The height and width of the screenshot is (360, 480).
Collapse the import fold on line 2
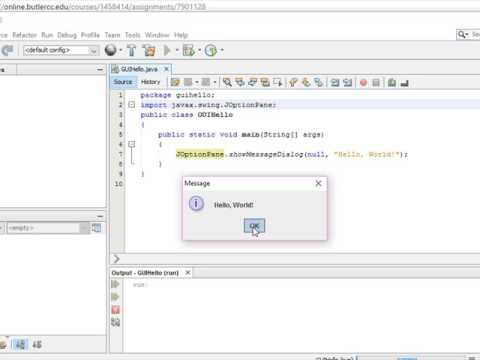tap(132, 105)
